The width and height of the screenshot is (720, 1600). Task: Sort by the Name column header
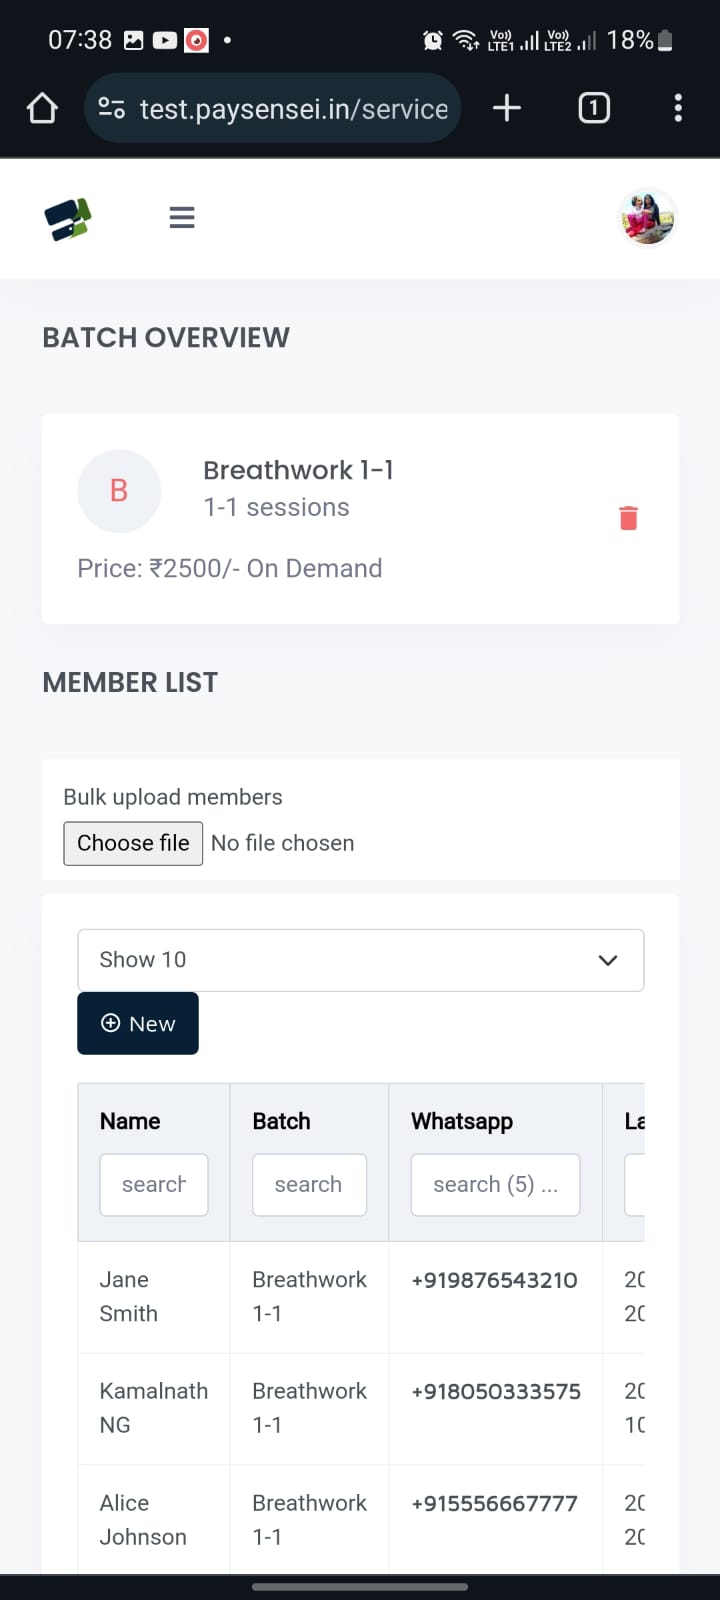130,1121
